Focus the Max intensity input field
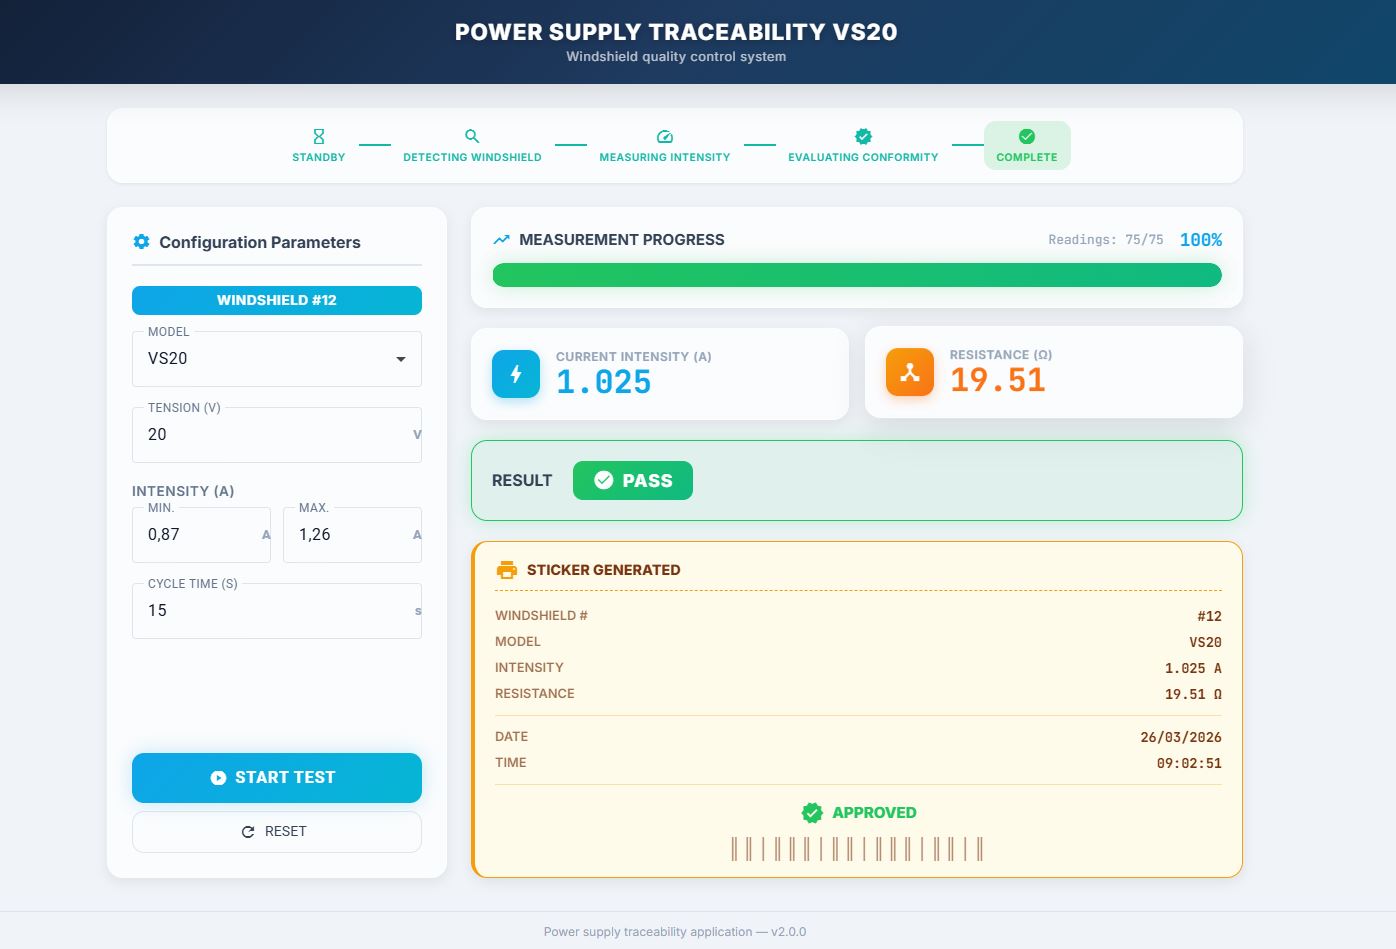The width and height of the screenshot is (1396, 949). [353, 535]
